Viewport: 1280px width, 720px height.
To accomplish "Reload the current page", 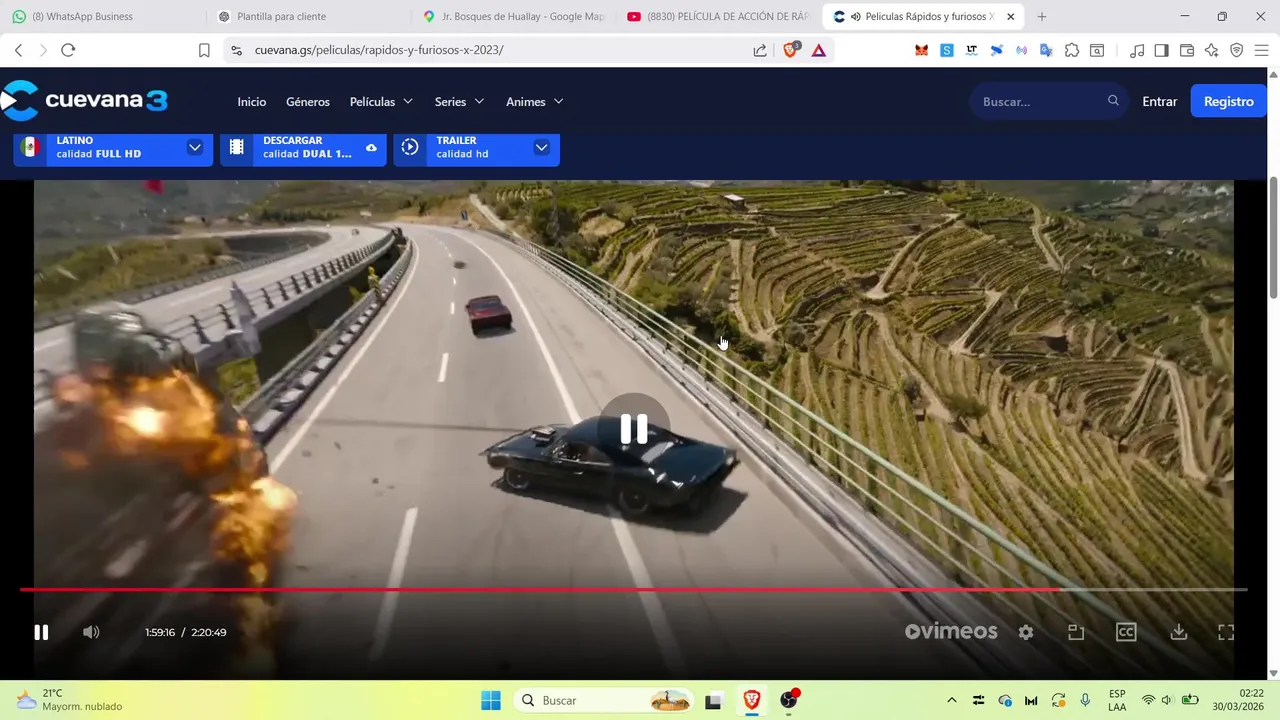I will pyautogui.click(x=68, y=50).
